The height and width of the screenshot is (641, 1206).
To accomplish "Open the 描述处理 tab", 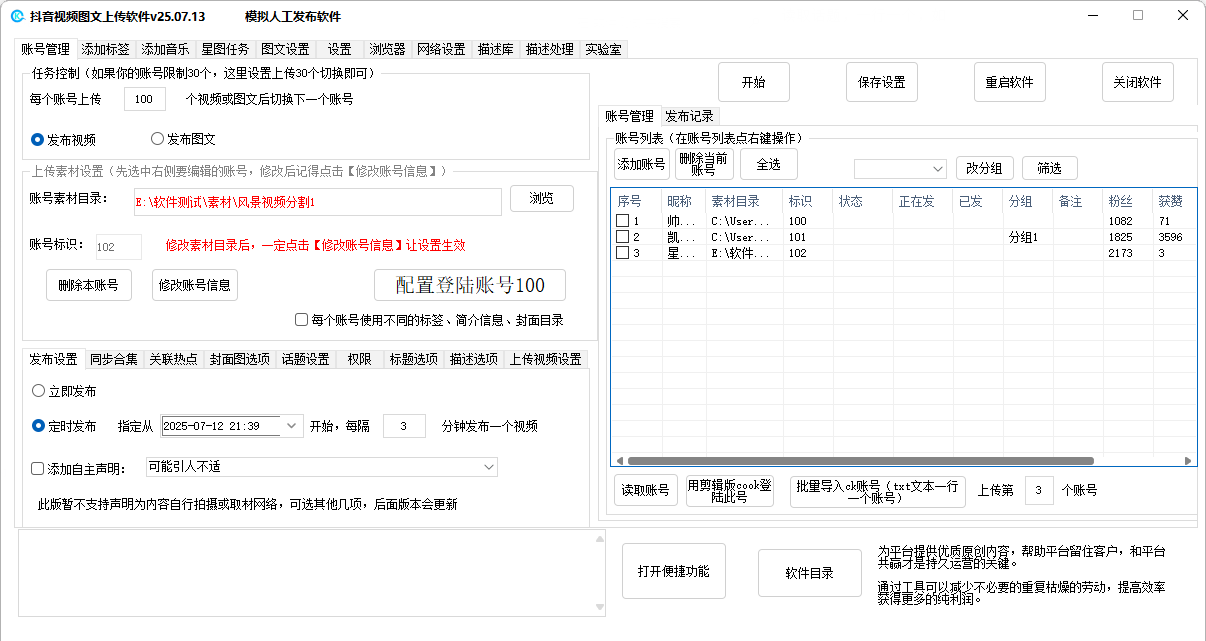I will [x=550, y=49].
